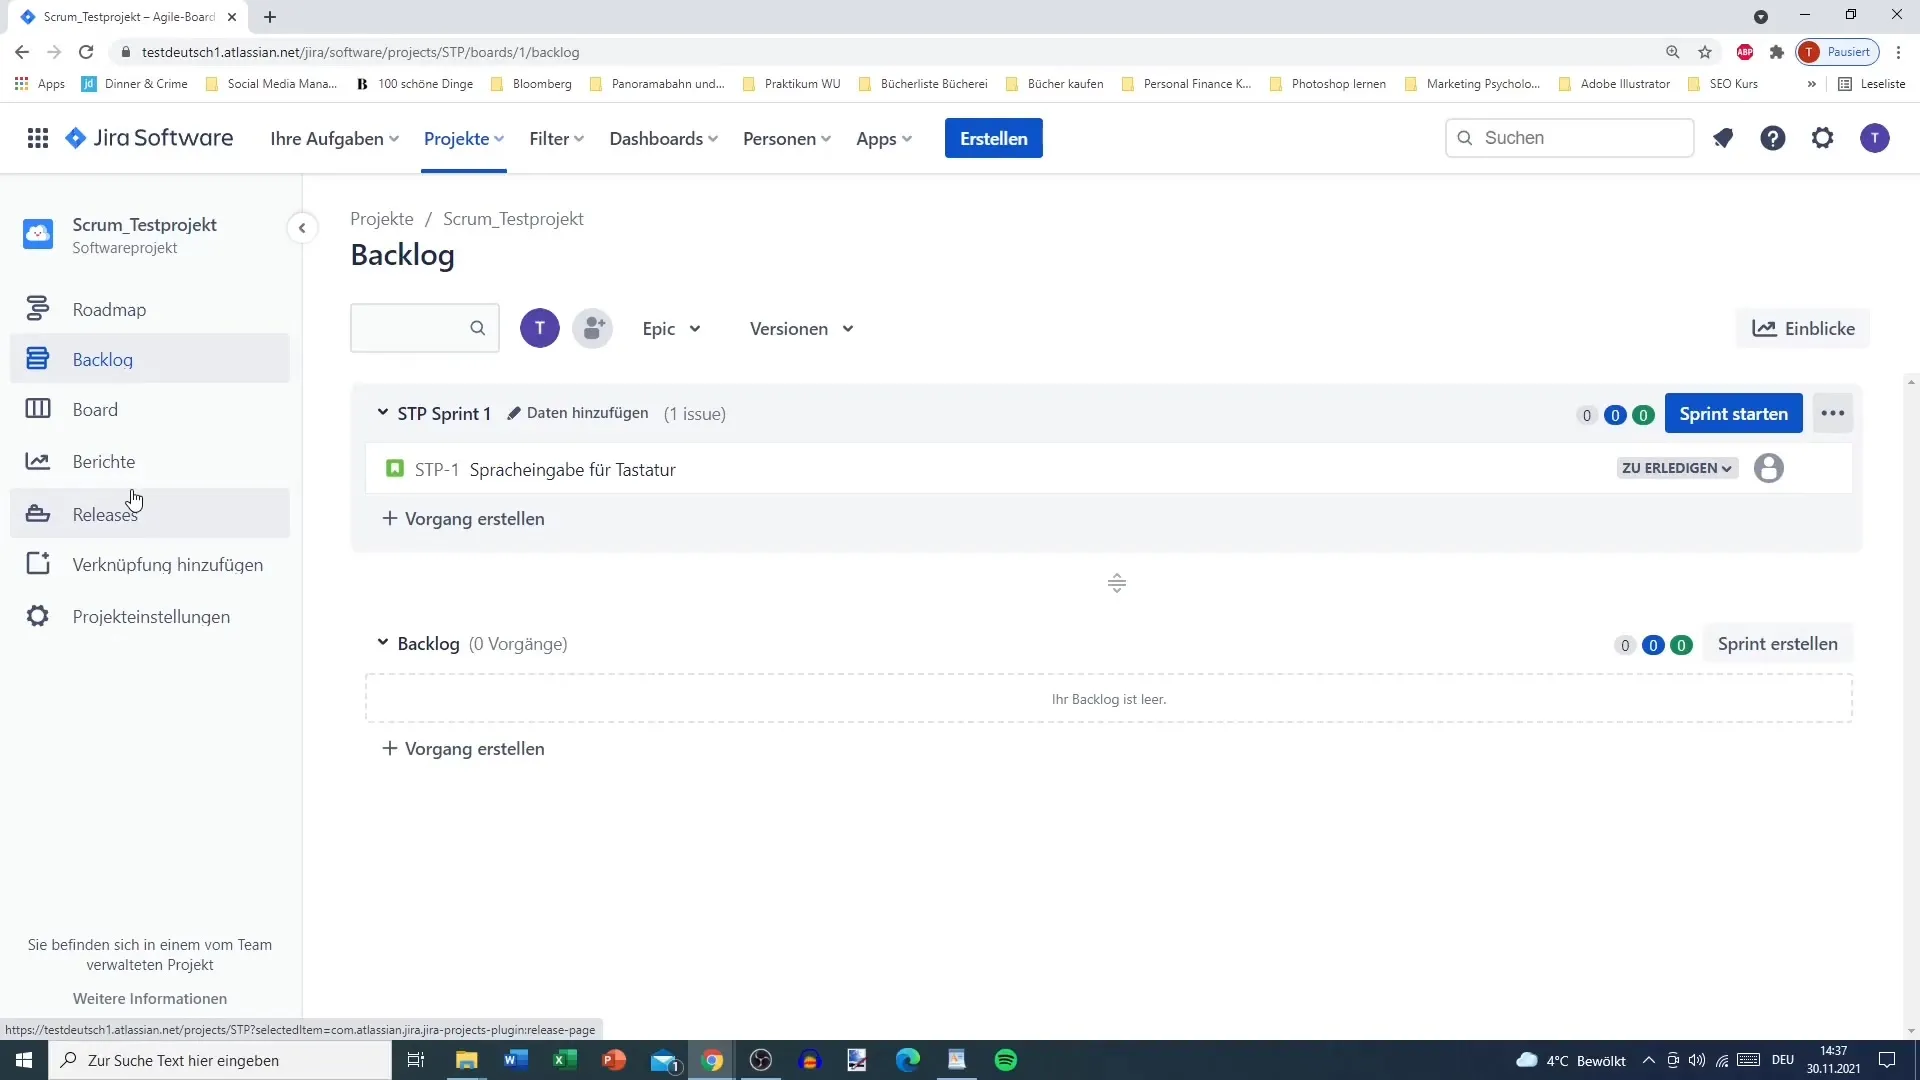Screen dimensions: 1920x1080
Task: Click the Board sidebar navigation icon
Action: click(x=37, y=409)
